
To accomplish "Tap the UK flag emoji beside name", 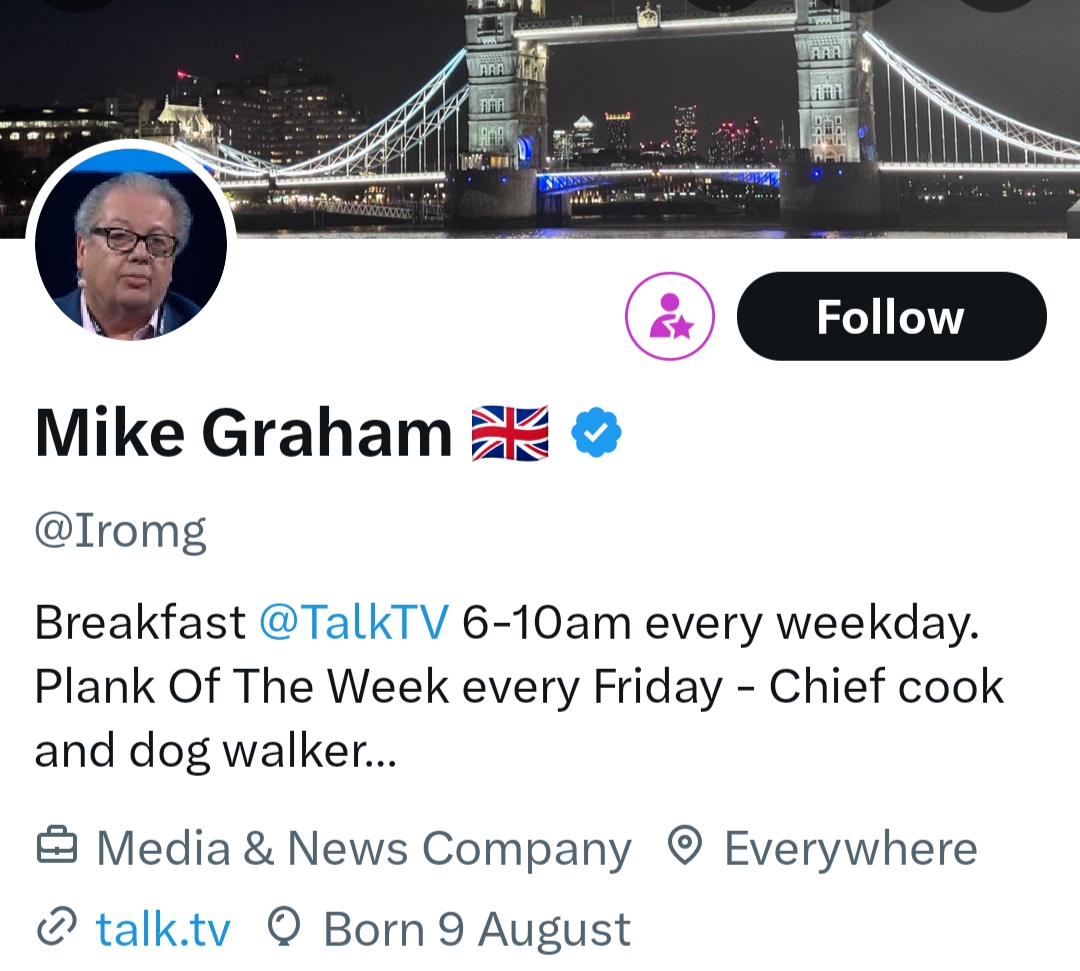I will pos(510,432).
